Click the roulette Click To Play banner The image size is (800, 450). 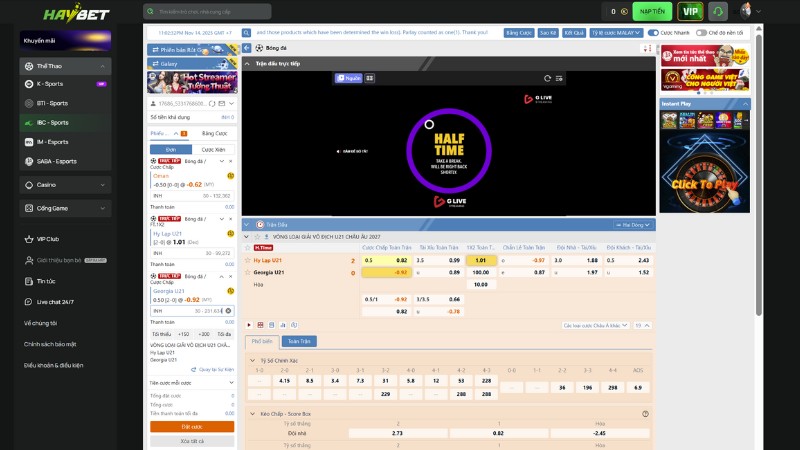click(x=705, y=172)
